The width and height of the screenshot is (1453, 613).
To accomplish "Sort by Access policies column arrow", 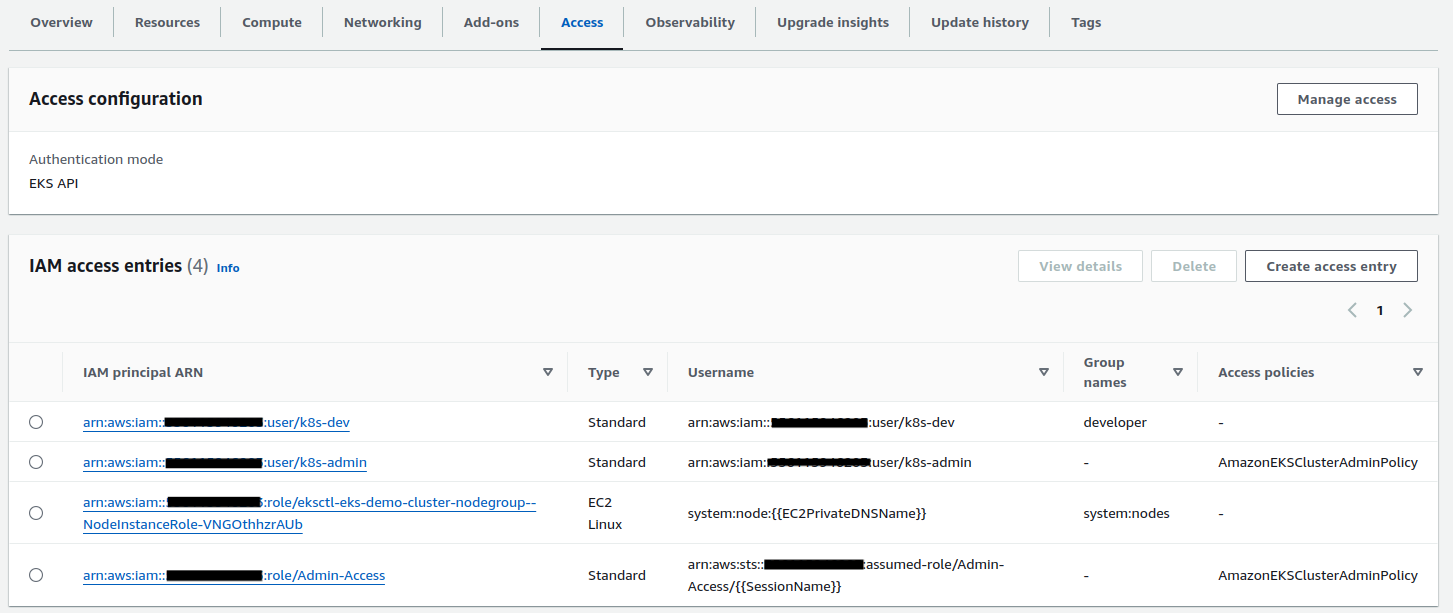I will 1418,372.
